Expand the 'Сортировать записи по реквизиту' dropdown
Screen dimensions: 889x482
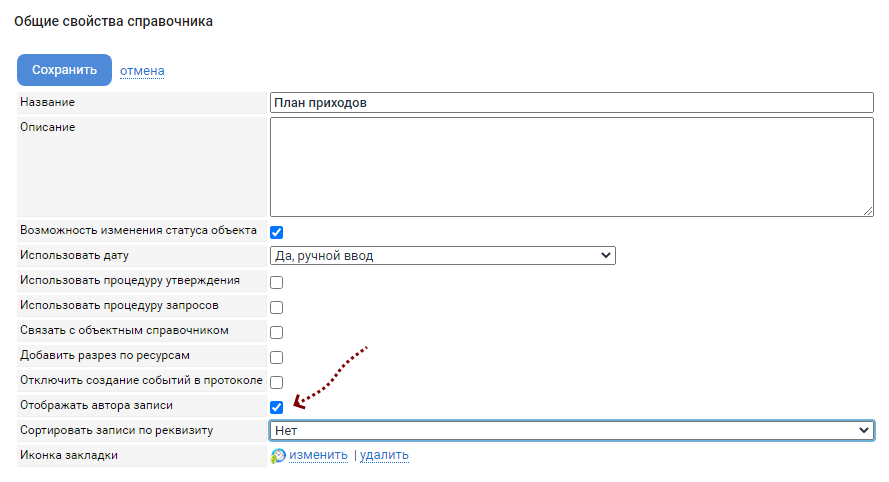point(571,430)
